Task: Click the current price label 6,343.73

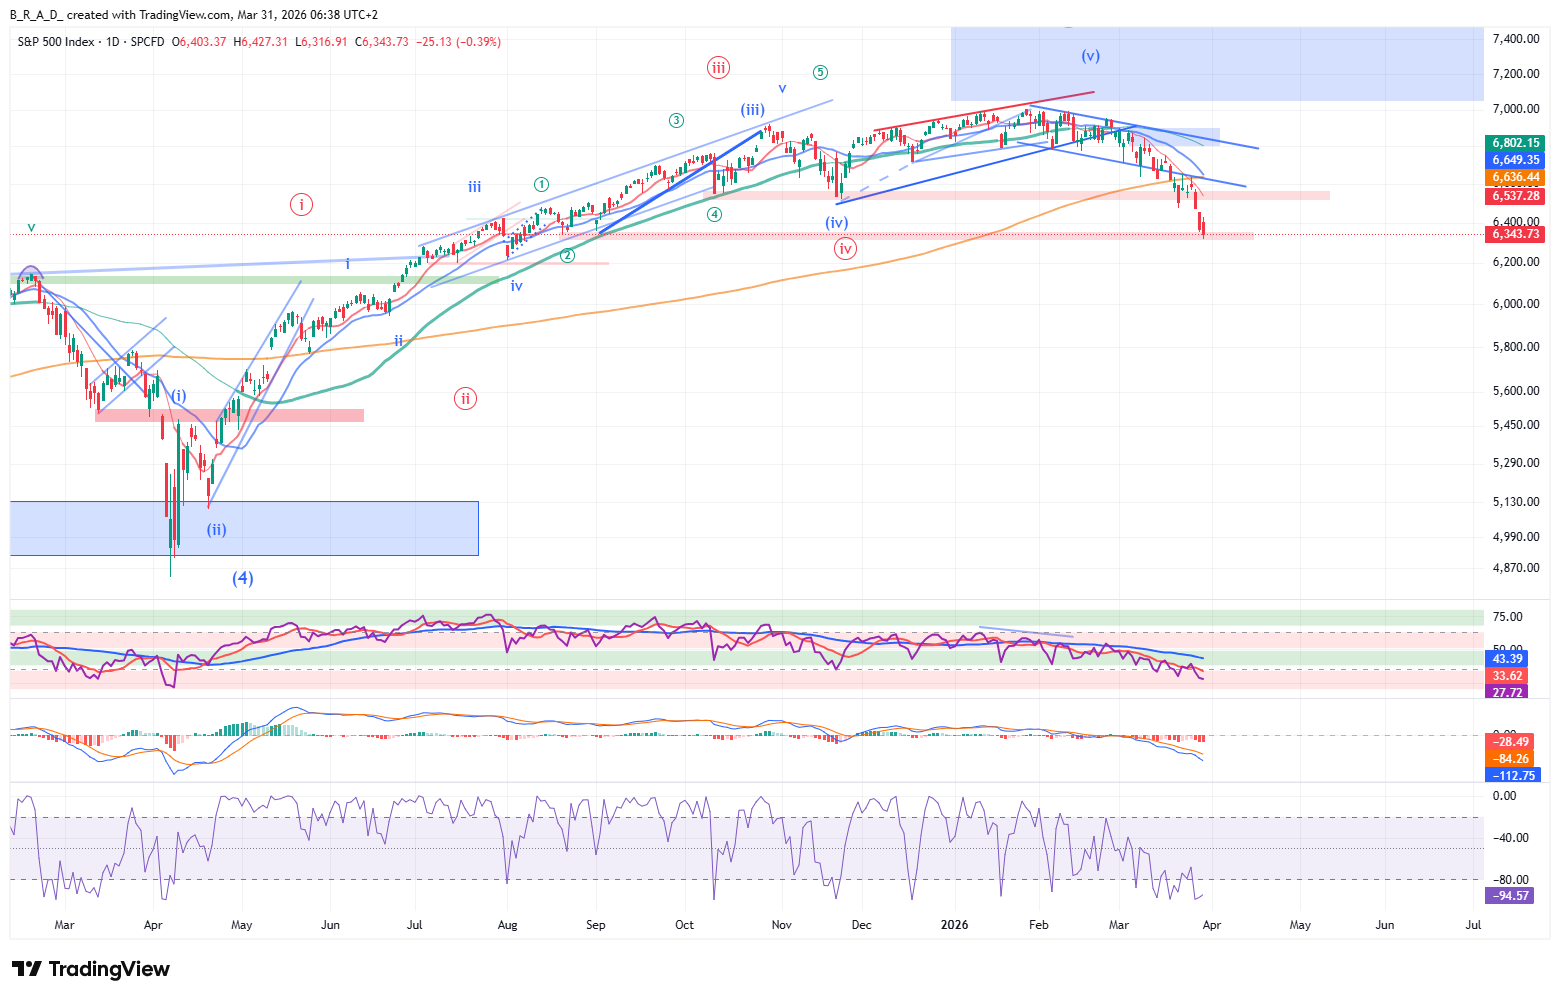Action: 1515,234
